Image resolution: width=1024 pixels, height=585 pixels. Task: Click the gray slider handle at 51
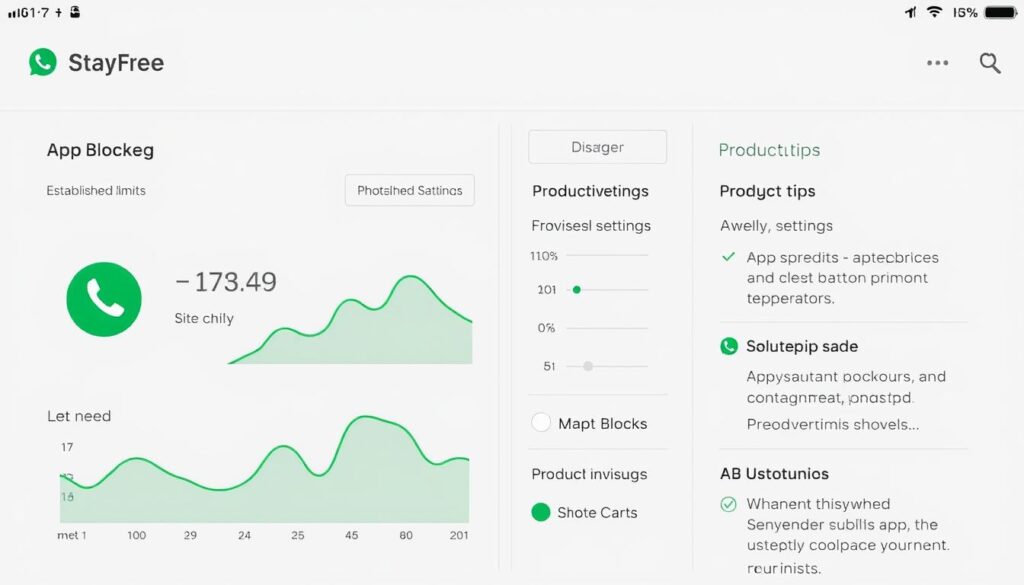click(x=588, y=367)
